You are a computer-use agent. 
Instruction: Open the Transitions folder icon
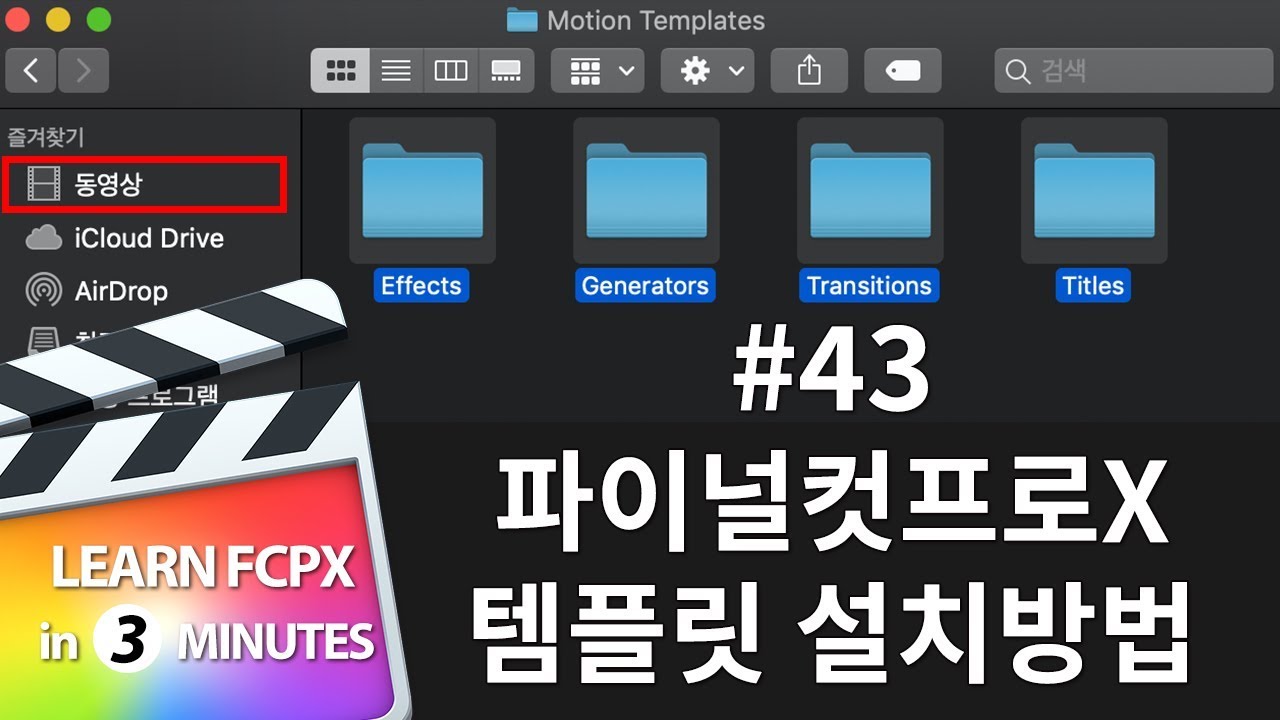pyautogui.click(x=870, y=191)
